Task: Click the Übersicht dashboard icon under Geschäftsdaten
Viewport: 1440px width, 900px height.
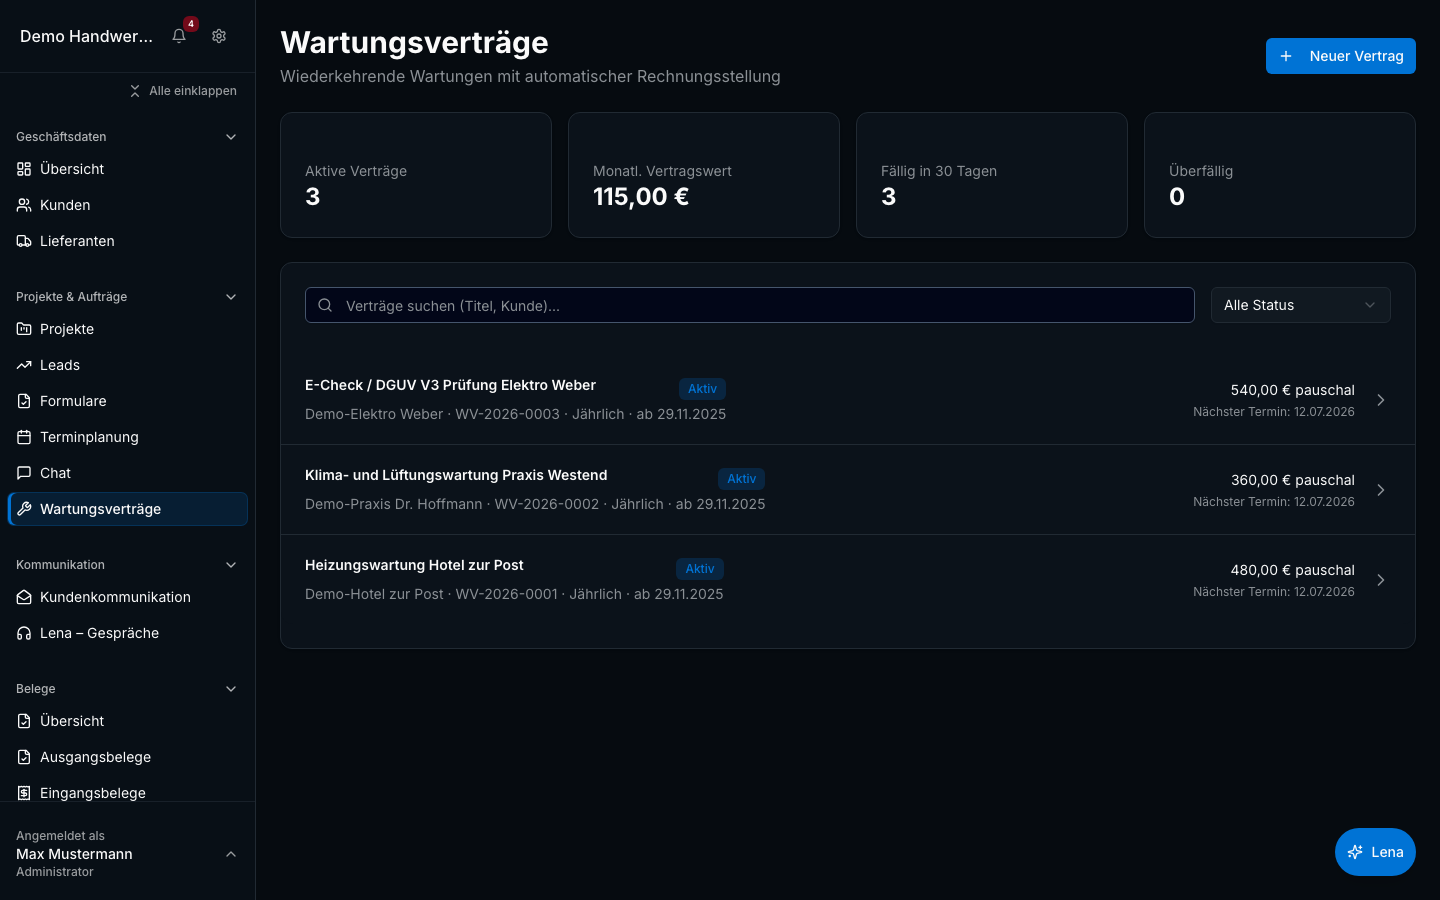Action: (24, 169)
